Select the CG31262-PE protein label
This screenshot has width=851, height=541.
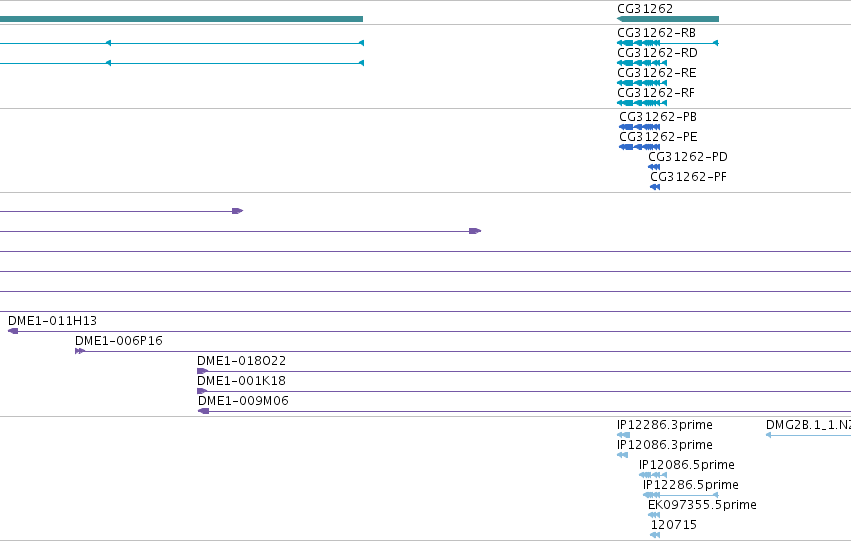click(x=658, y=137)
